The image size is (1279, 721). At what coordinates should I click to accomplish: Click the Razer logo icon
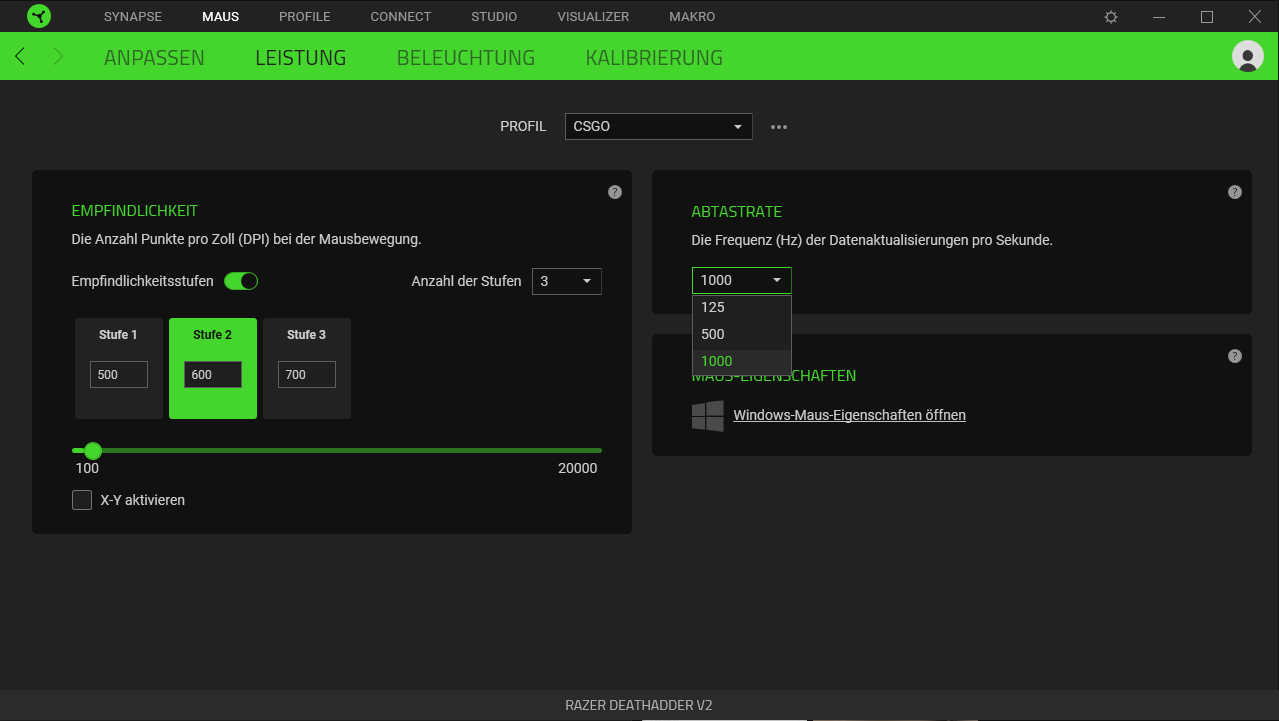click(39, 16)
